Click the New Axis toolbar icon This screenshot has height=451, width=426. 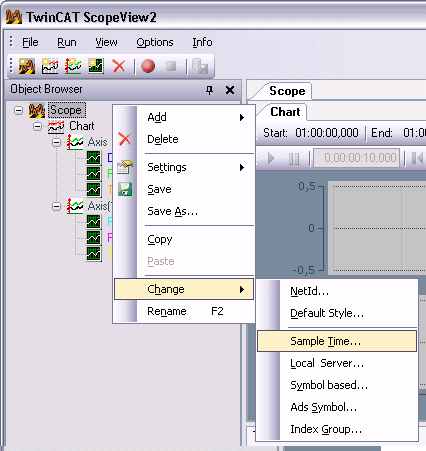[x=73, y=66]
